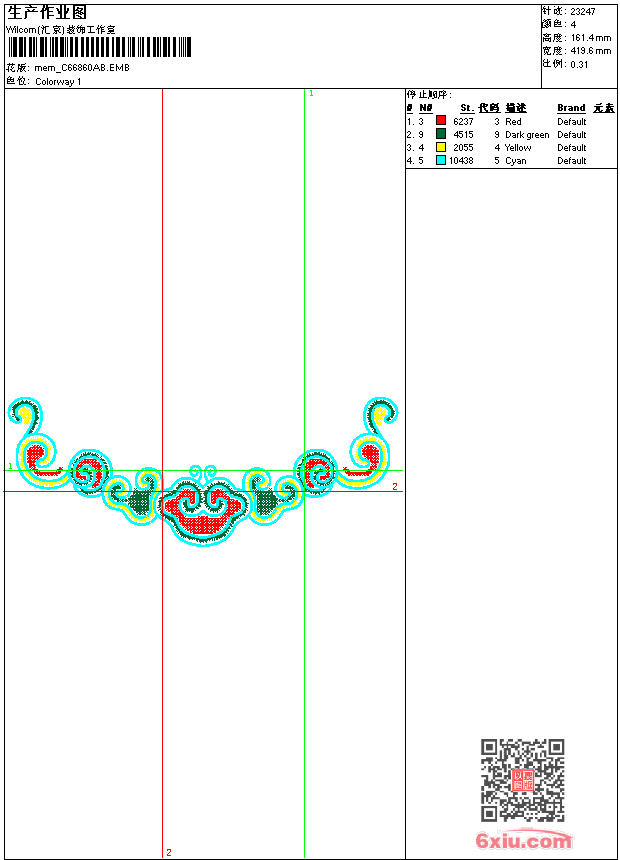The height and width of the screenshot is (860, 620).
Task: Select the stitch count 10438 value
Action: pos(461,161)
